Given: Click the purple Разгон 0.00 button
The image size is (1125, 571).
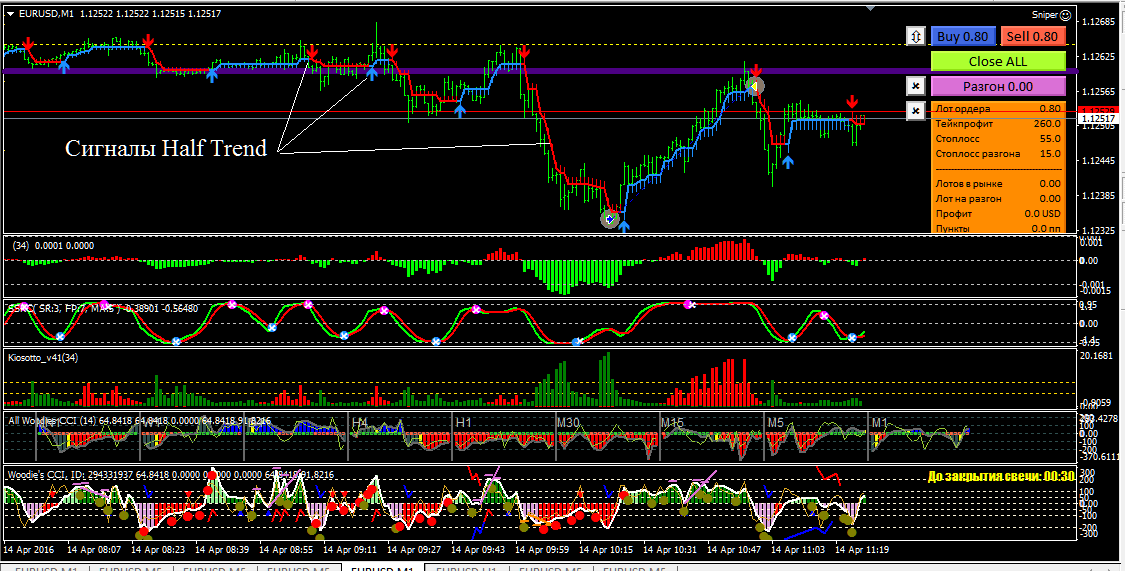Looking at the screenshot, I should [997, 86].
